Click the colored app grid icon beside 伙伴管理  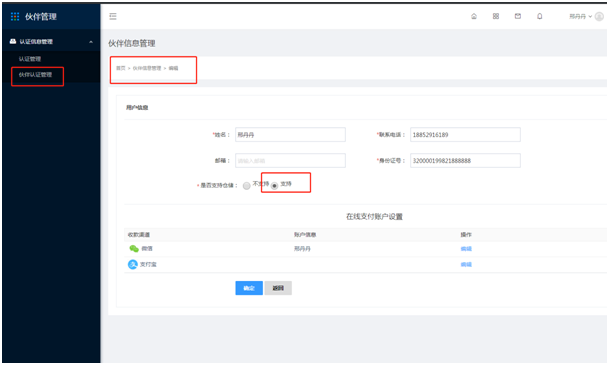tap(15, 16)
